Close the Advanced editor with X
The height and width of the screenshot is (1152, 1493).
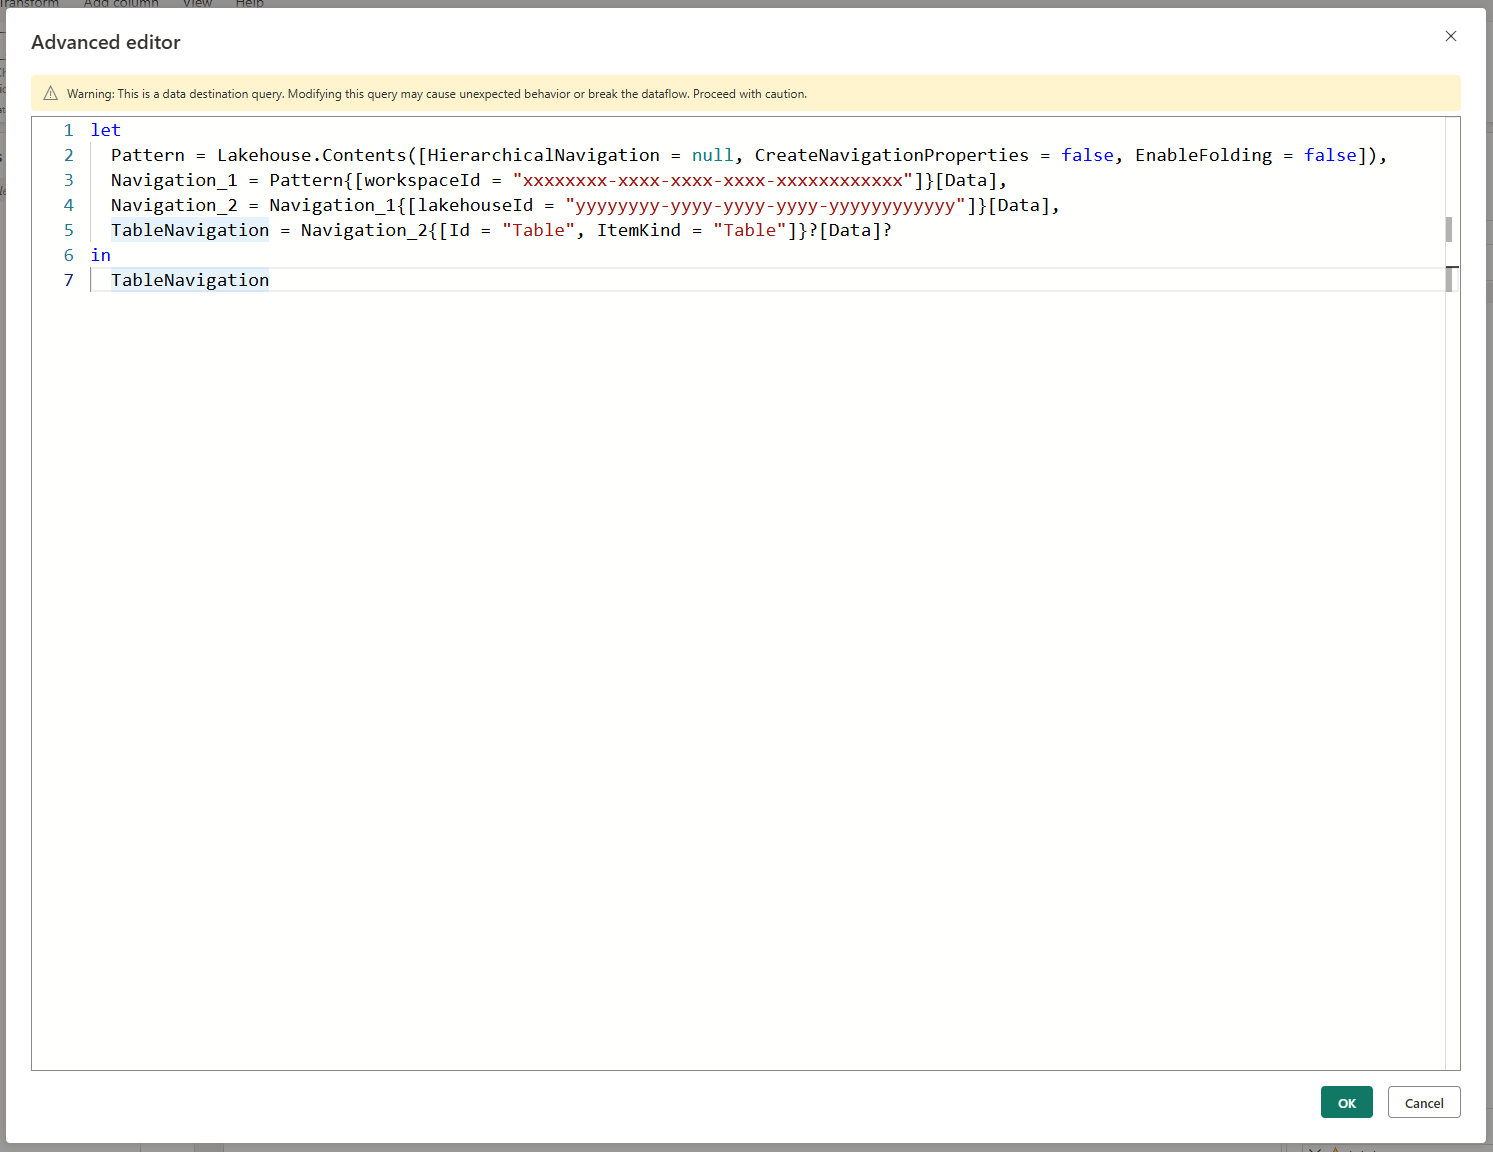(1451, 36)
